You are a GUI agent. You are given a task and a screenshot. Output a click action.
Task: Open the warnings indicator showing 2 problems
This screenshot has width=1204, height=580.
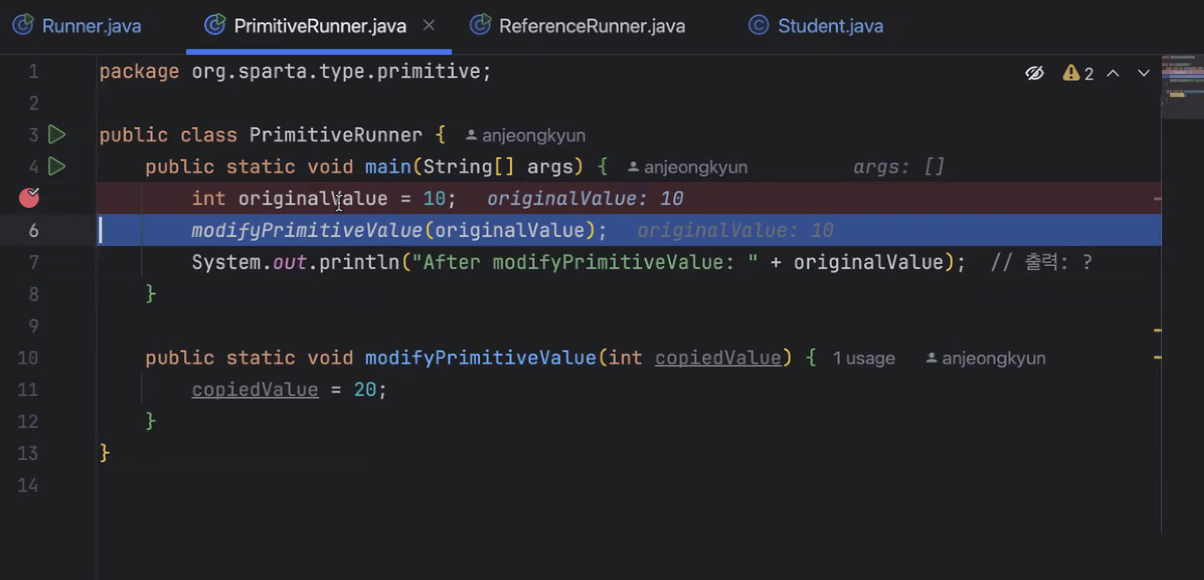point(1078,73)
